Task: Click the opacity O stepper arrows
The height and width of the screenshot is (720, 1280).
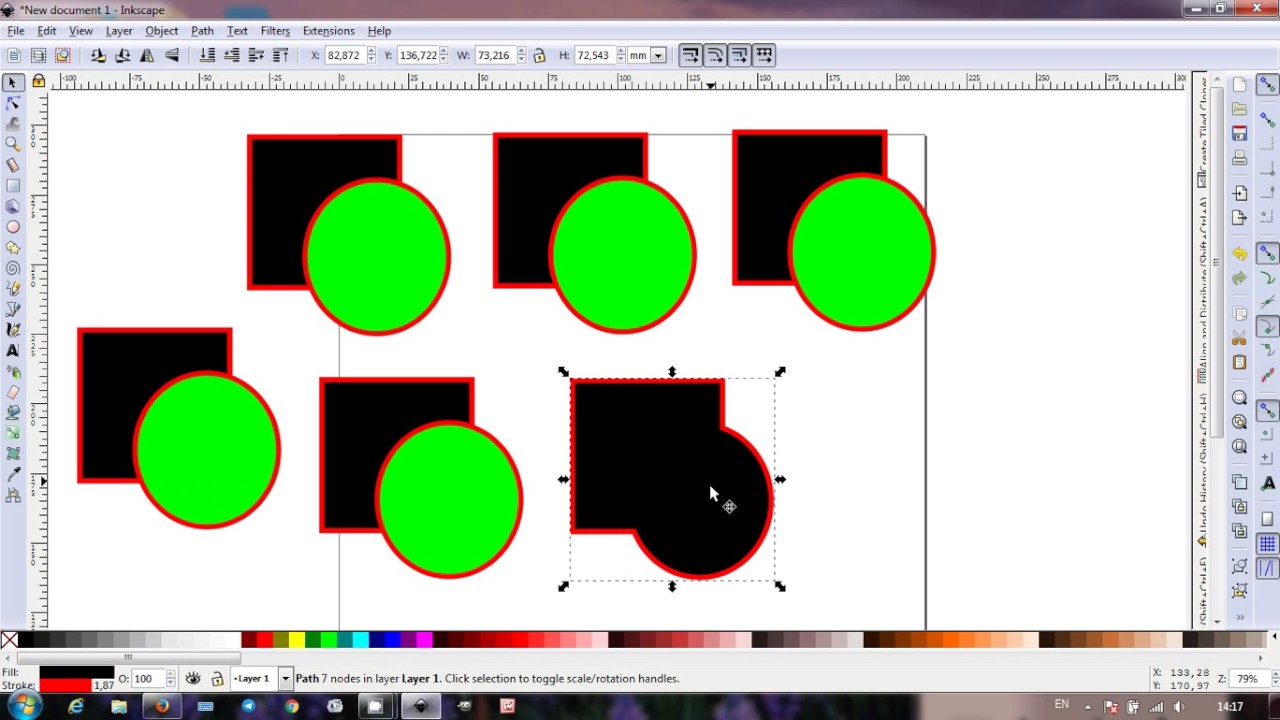Action: tap(170, 679)
